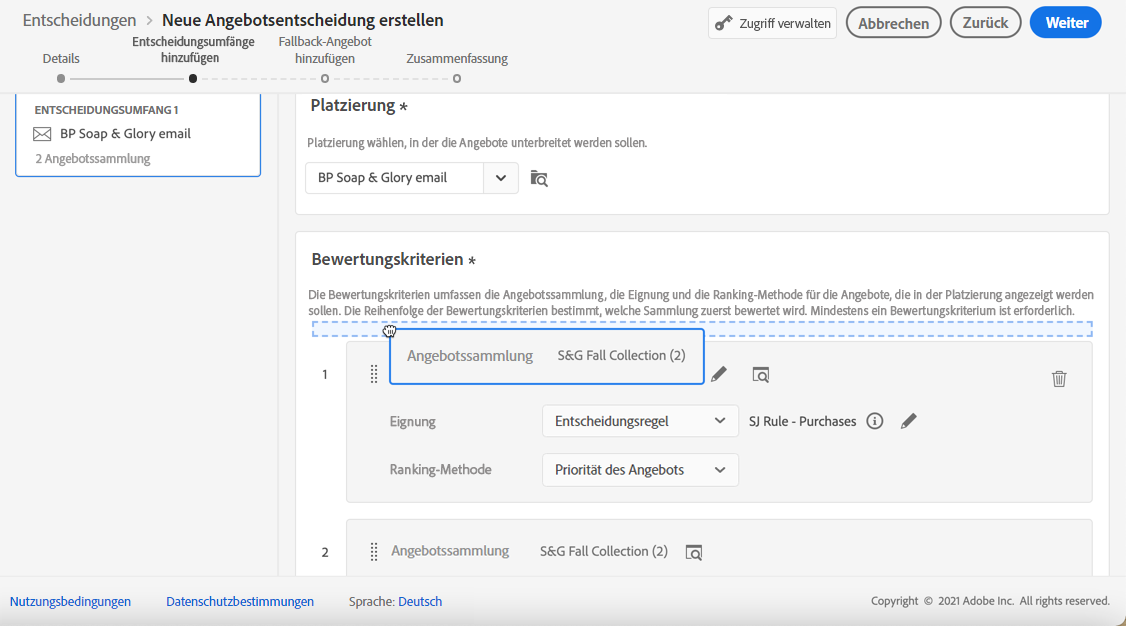Click pencil icon next to first Angebotssammlung
Screen dimensions: 1126x626
coord(719,375)
